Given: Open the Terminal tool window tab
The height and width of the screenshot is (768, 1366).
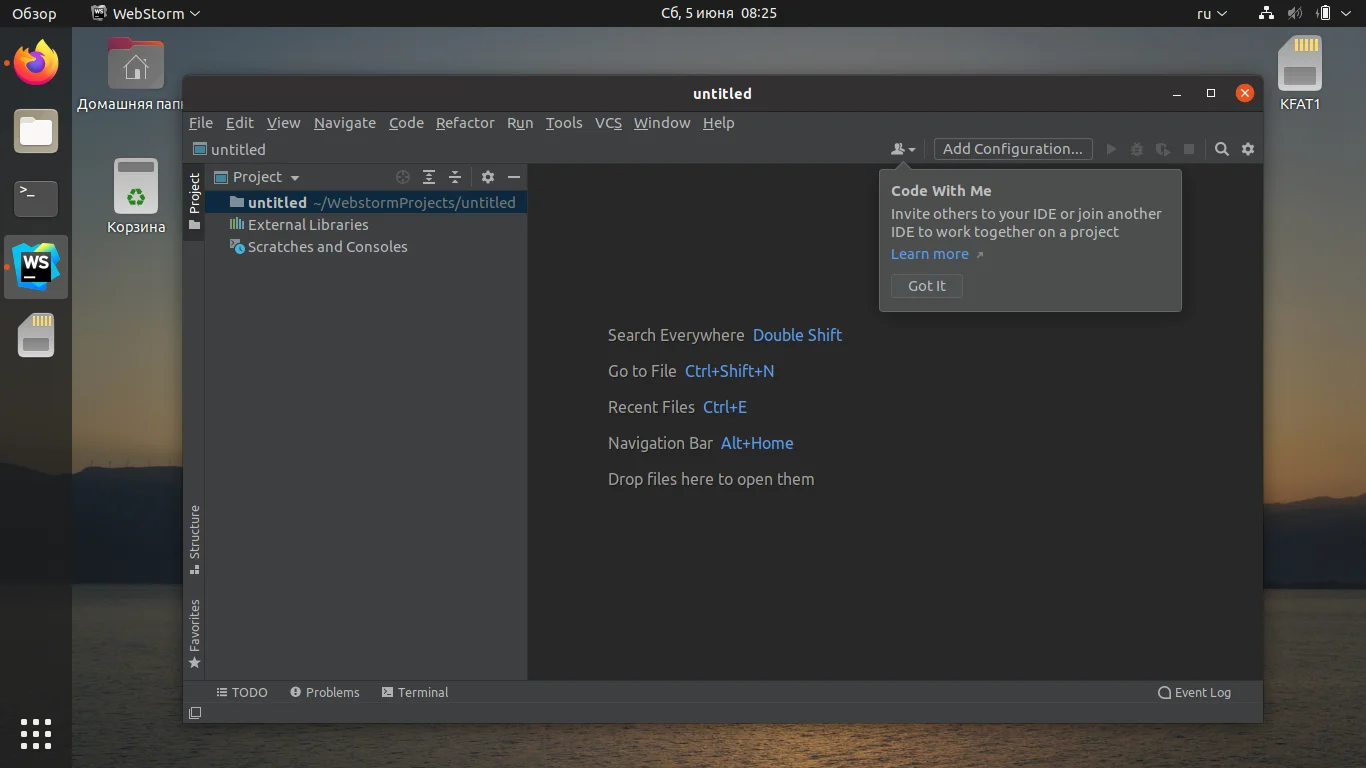Looking at the screenshot, I should tap(415, 692).
